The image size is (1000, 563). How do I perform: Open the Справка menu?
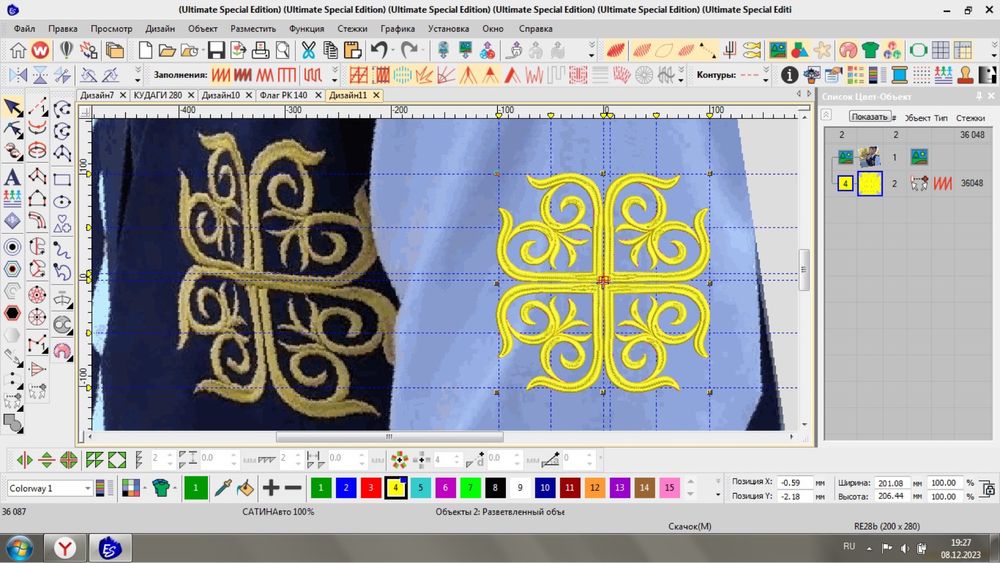(x=535, y=29)
